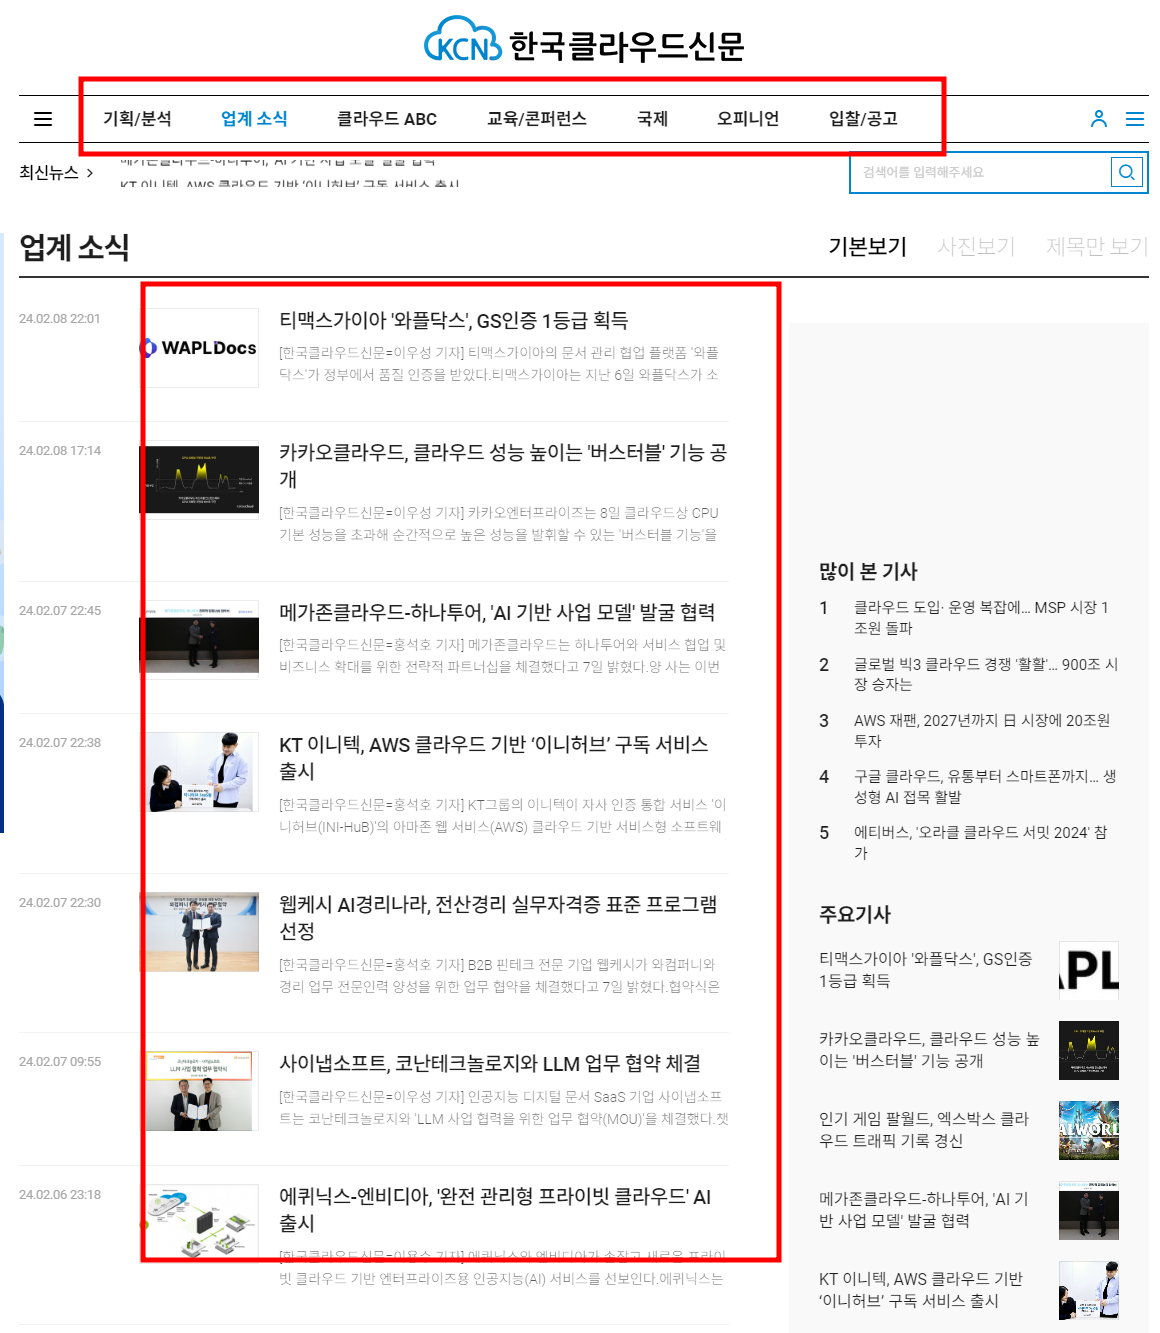Click the KT 이니텍 article thumbnail
1160x1333 pixels.
199,772
